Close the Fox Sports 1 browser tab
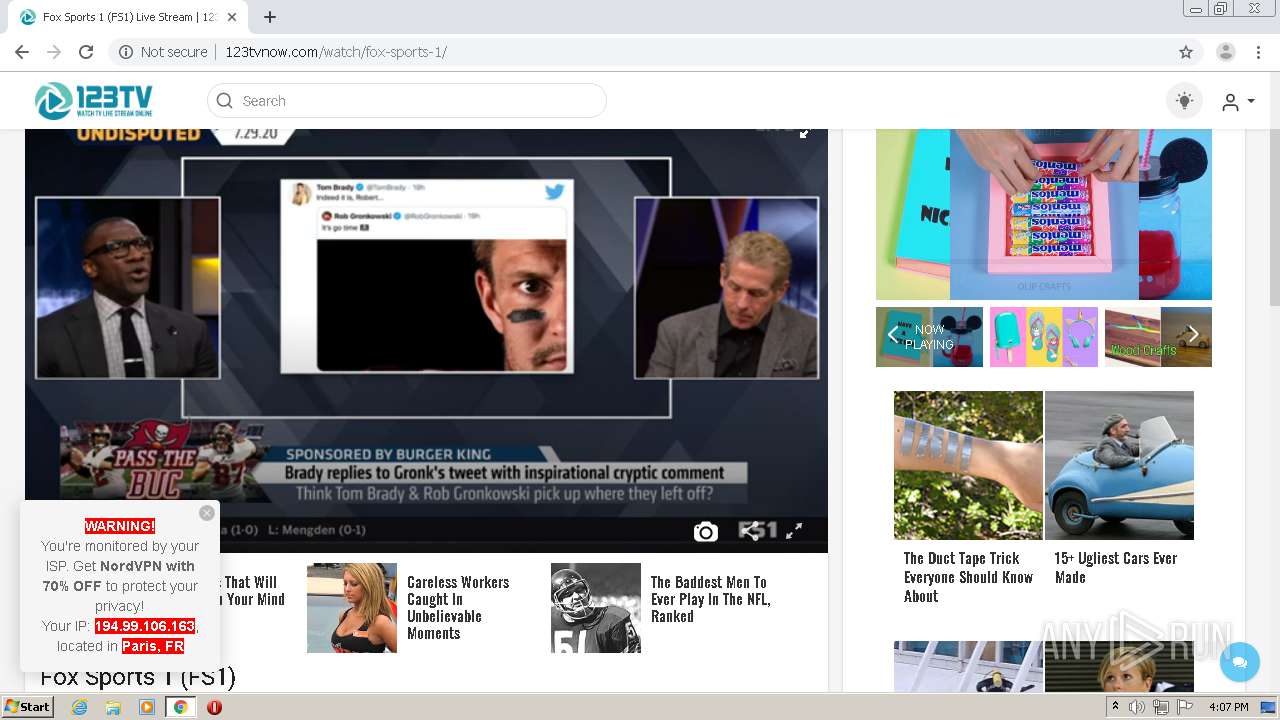The width and height of the screenshot is (1280, 720). pos(233,17)
